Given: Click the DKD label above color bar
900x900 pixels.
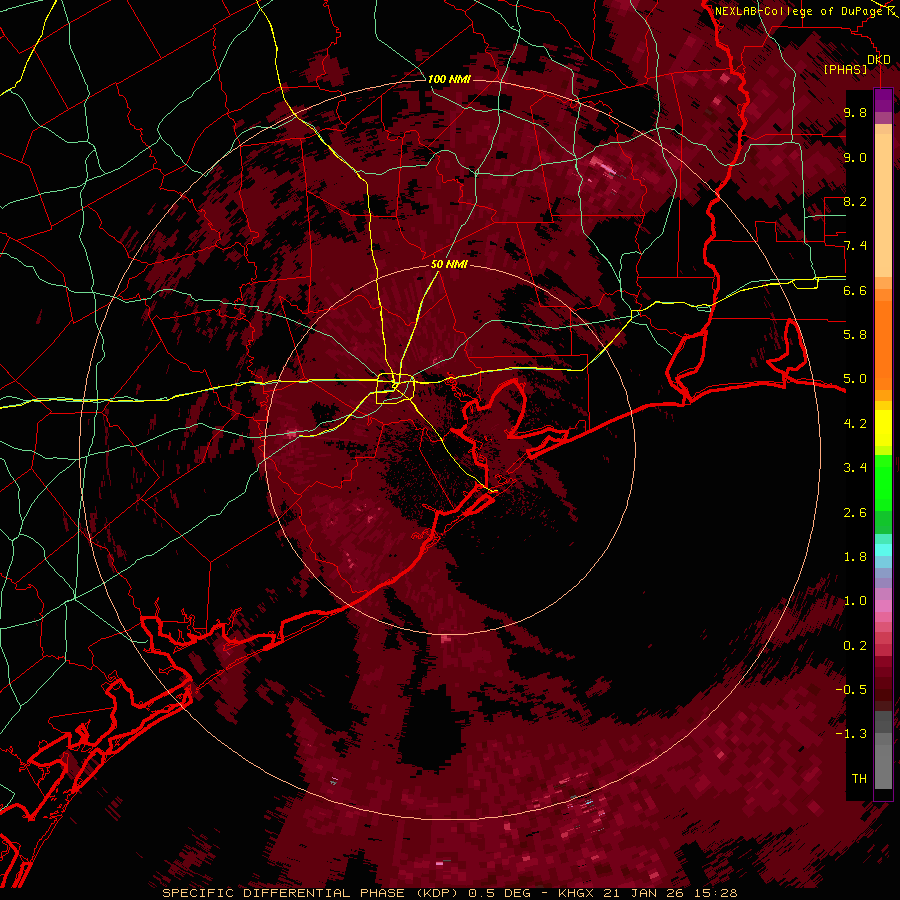Looking at the screenshot, I should click(879, 60).
